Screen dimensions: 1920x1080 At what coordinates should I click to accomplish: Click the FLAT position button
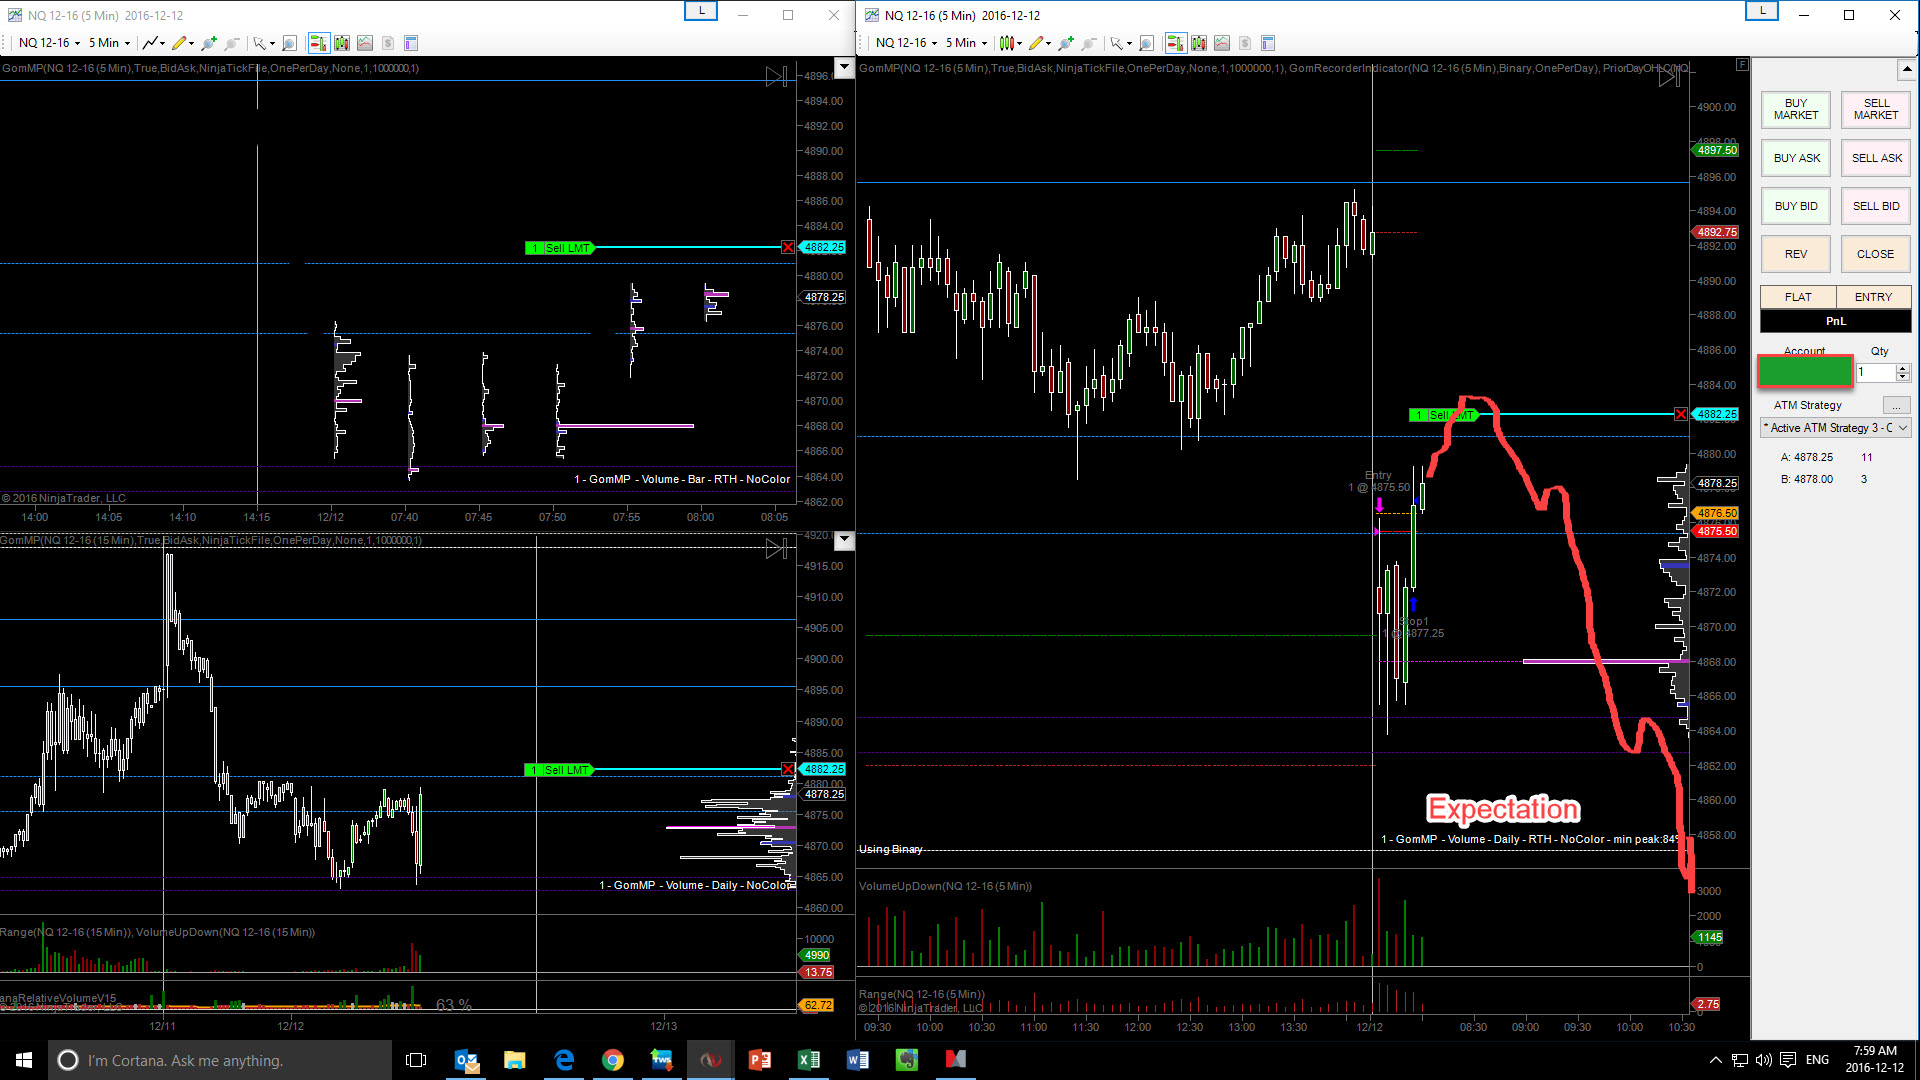[1798, 297]
